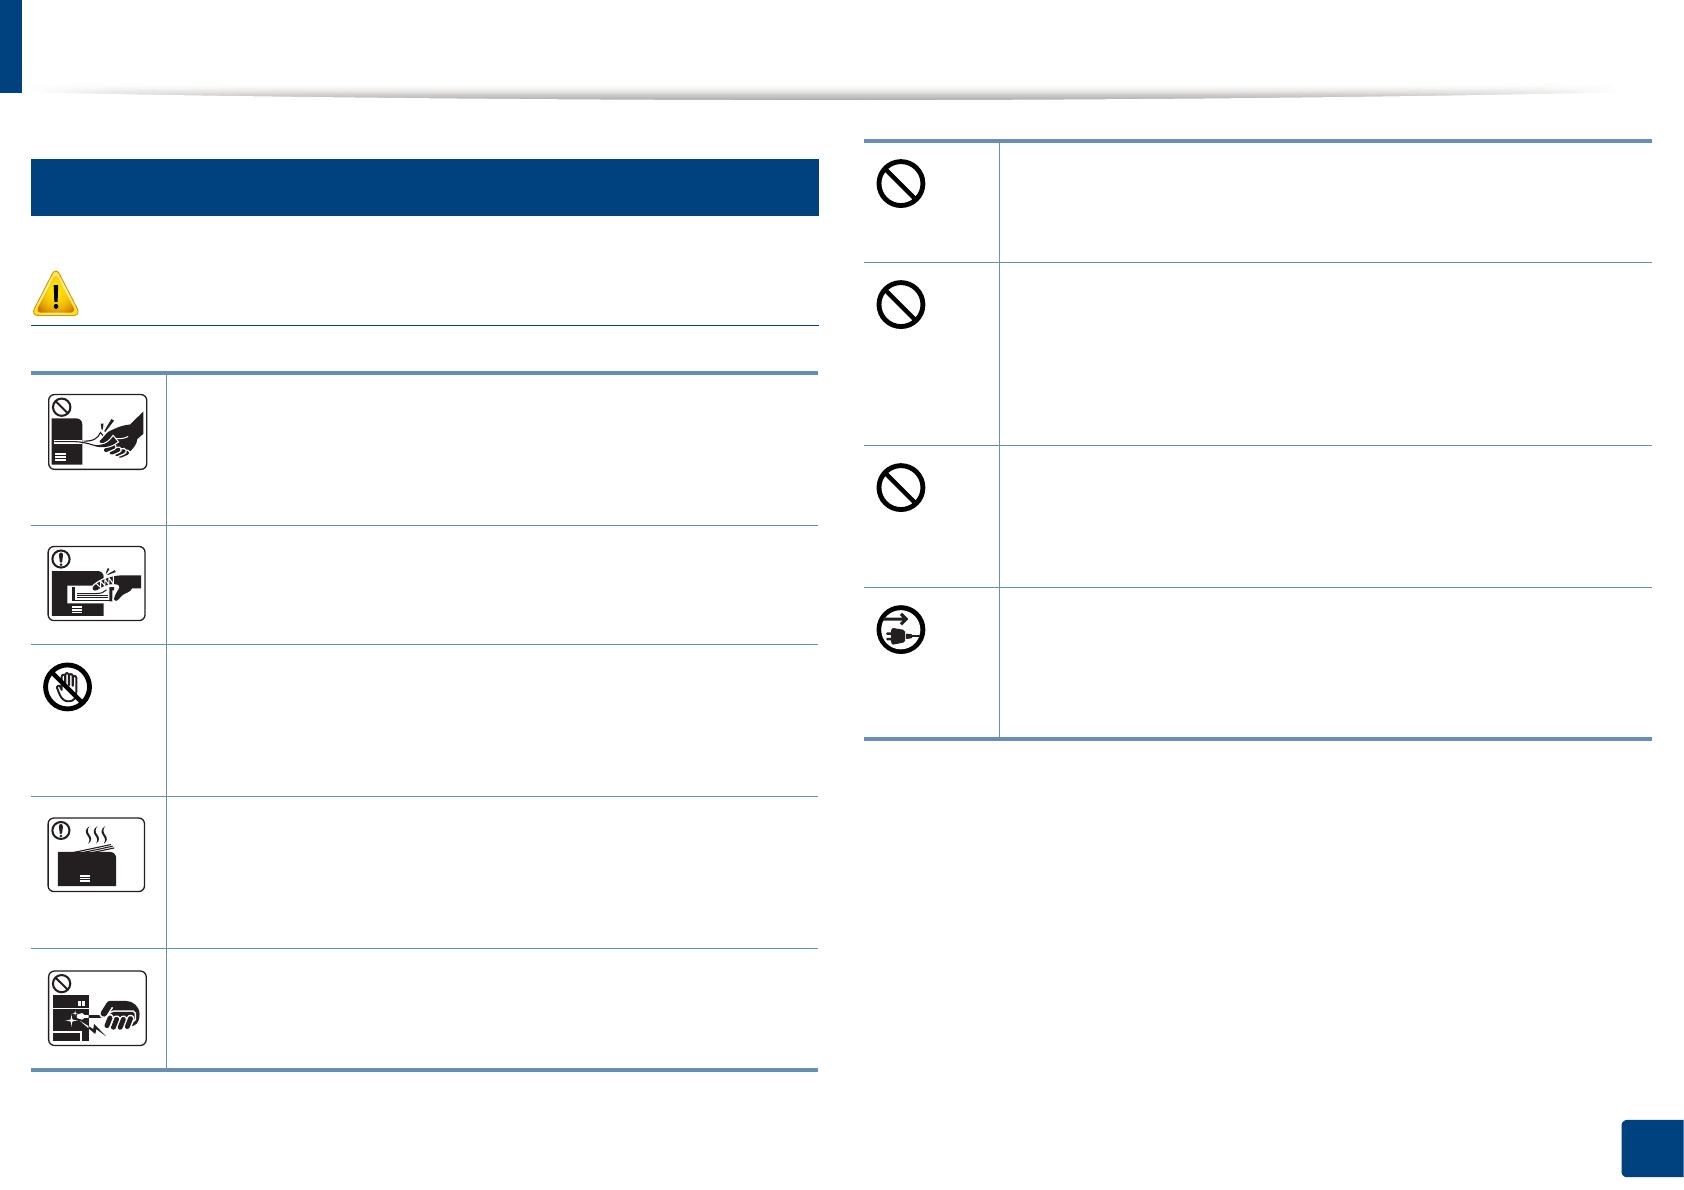Click the unplug power cord icon

(x=900, y=630)
